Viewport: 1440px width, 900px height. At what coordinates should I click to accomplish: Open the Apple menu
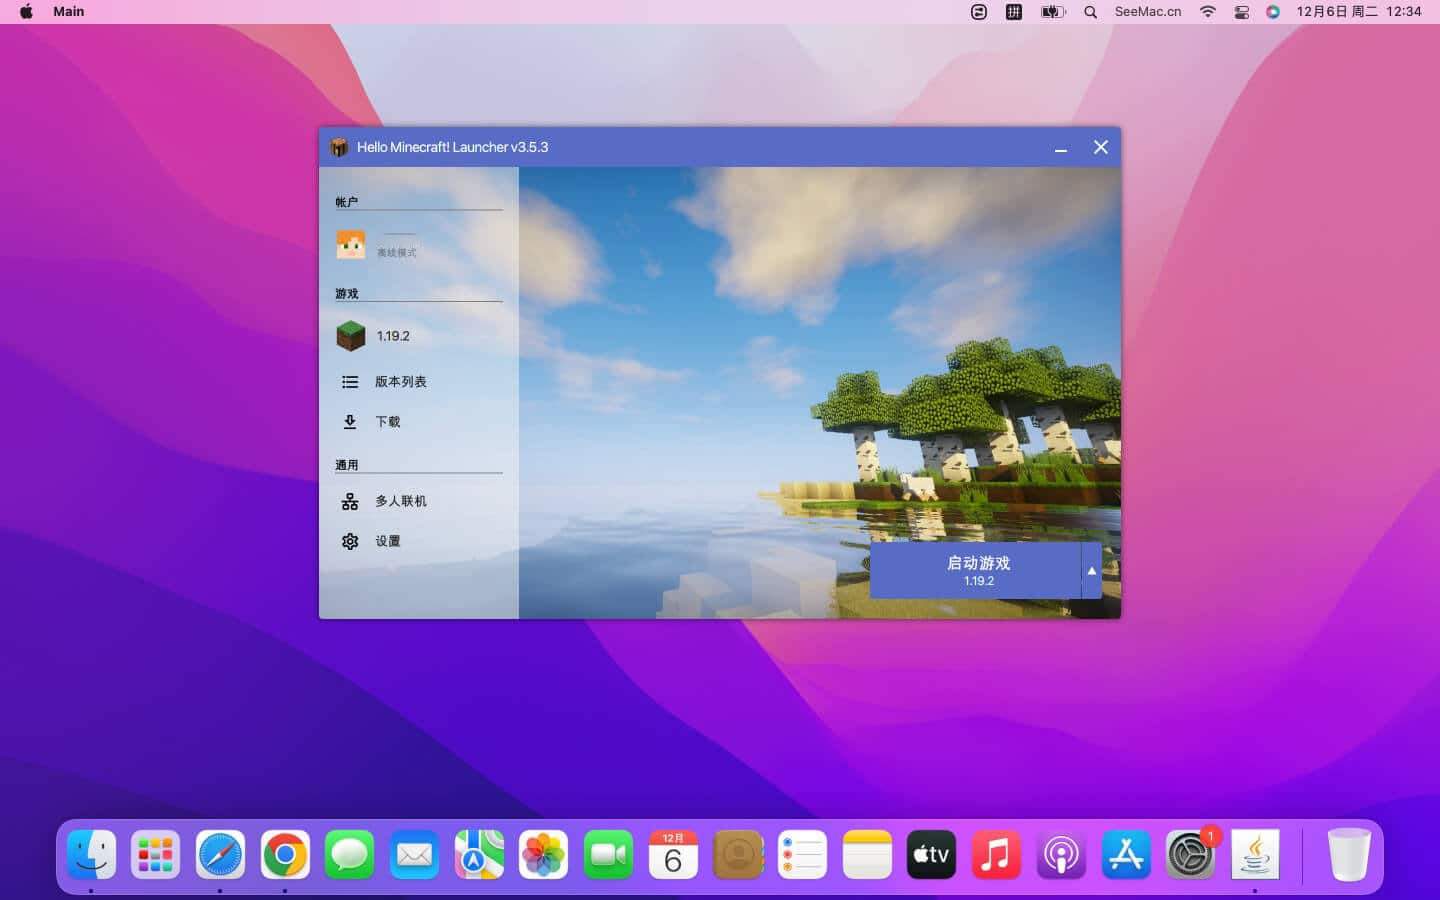click(26, 12)
